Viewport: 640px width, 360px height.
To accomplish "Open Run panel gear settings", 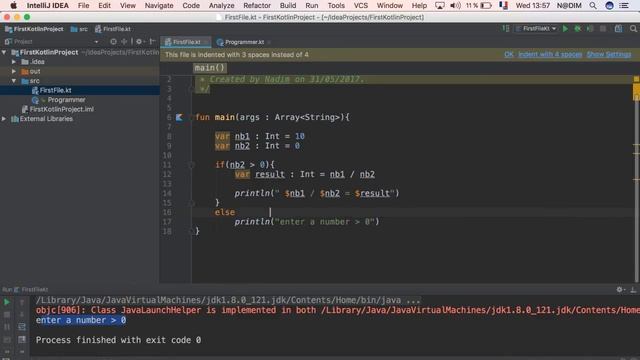I will pyautogui.click(x=620, y=289).
